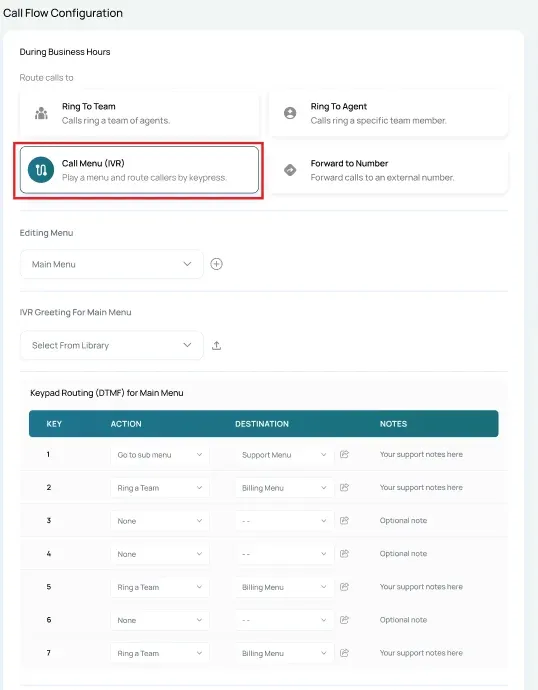Image resolution: width=538 pixels, height=690 pixels.
Task: Click the Optional note field for key 4
Action: coord(403,554)
